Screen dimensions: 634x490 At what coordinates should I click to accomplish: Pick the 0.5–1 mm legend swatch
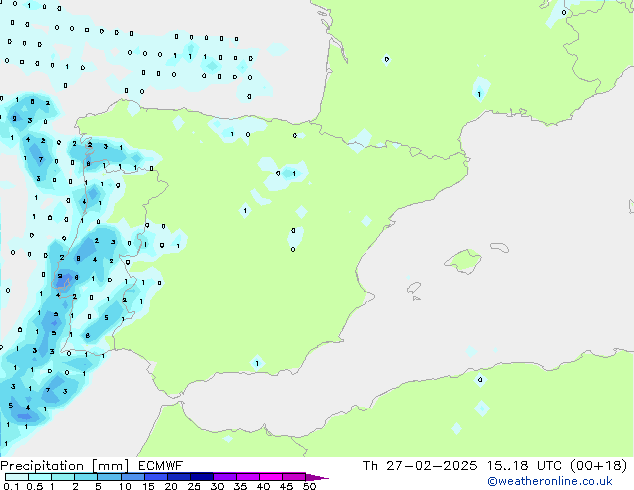[40, 477]
